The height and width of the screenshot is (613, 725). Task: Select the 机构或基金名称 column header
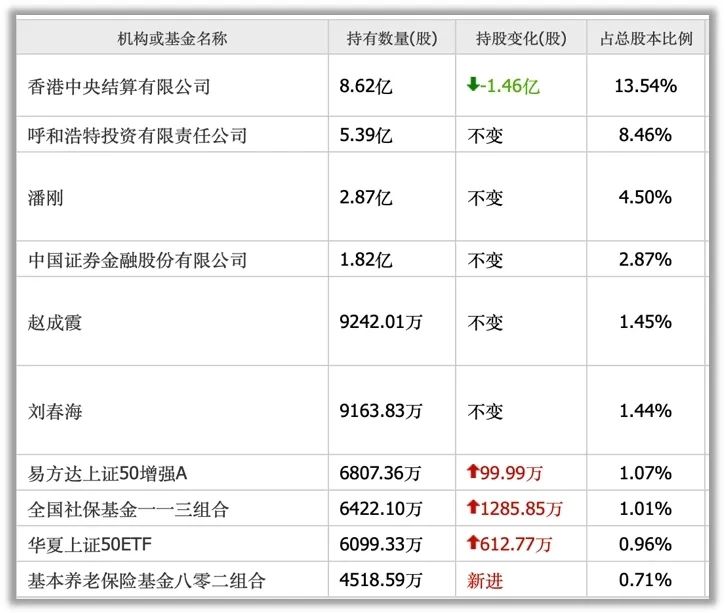pyautogui.click(x=172, y=39)
